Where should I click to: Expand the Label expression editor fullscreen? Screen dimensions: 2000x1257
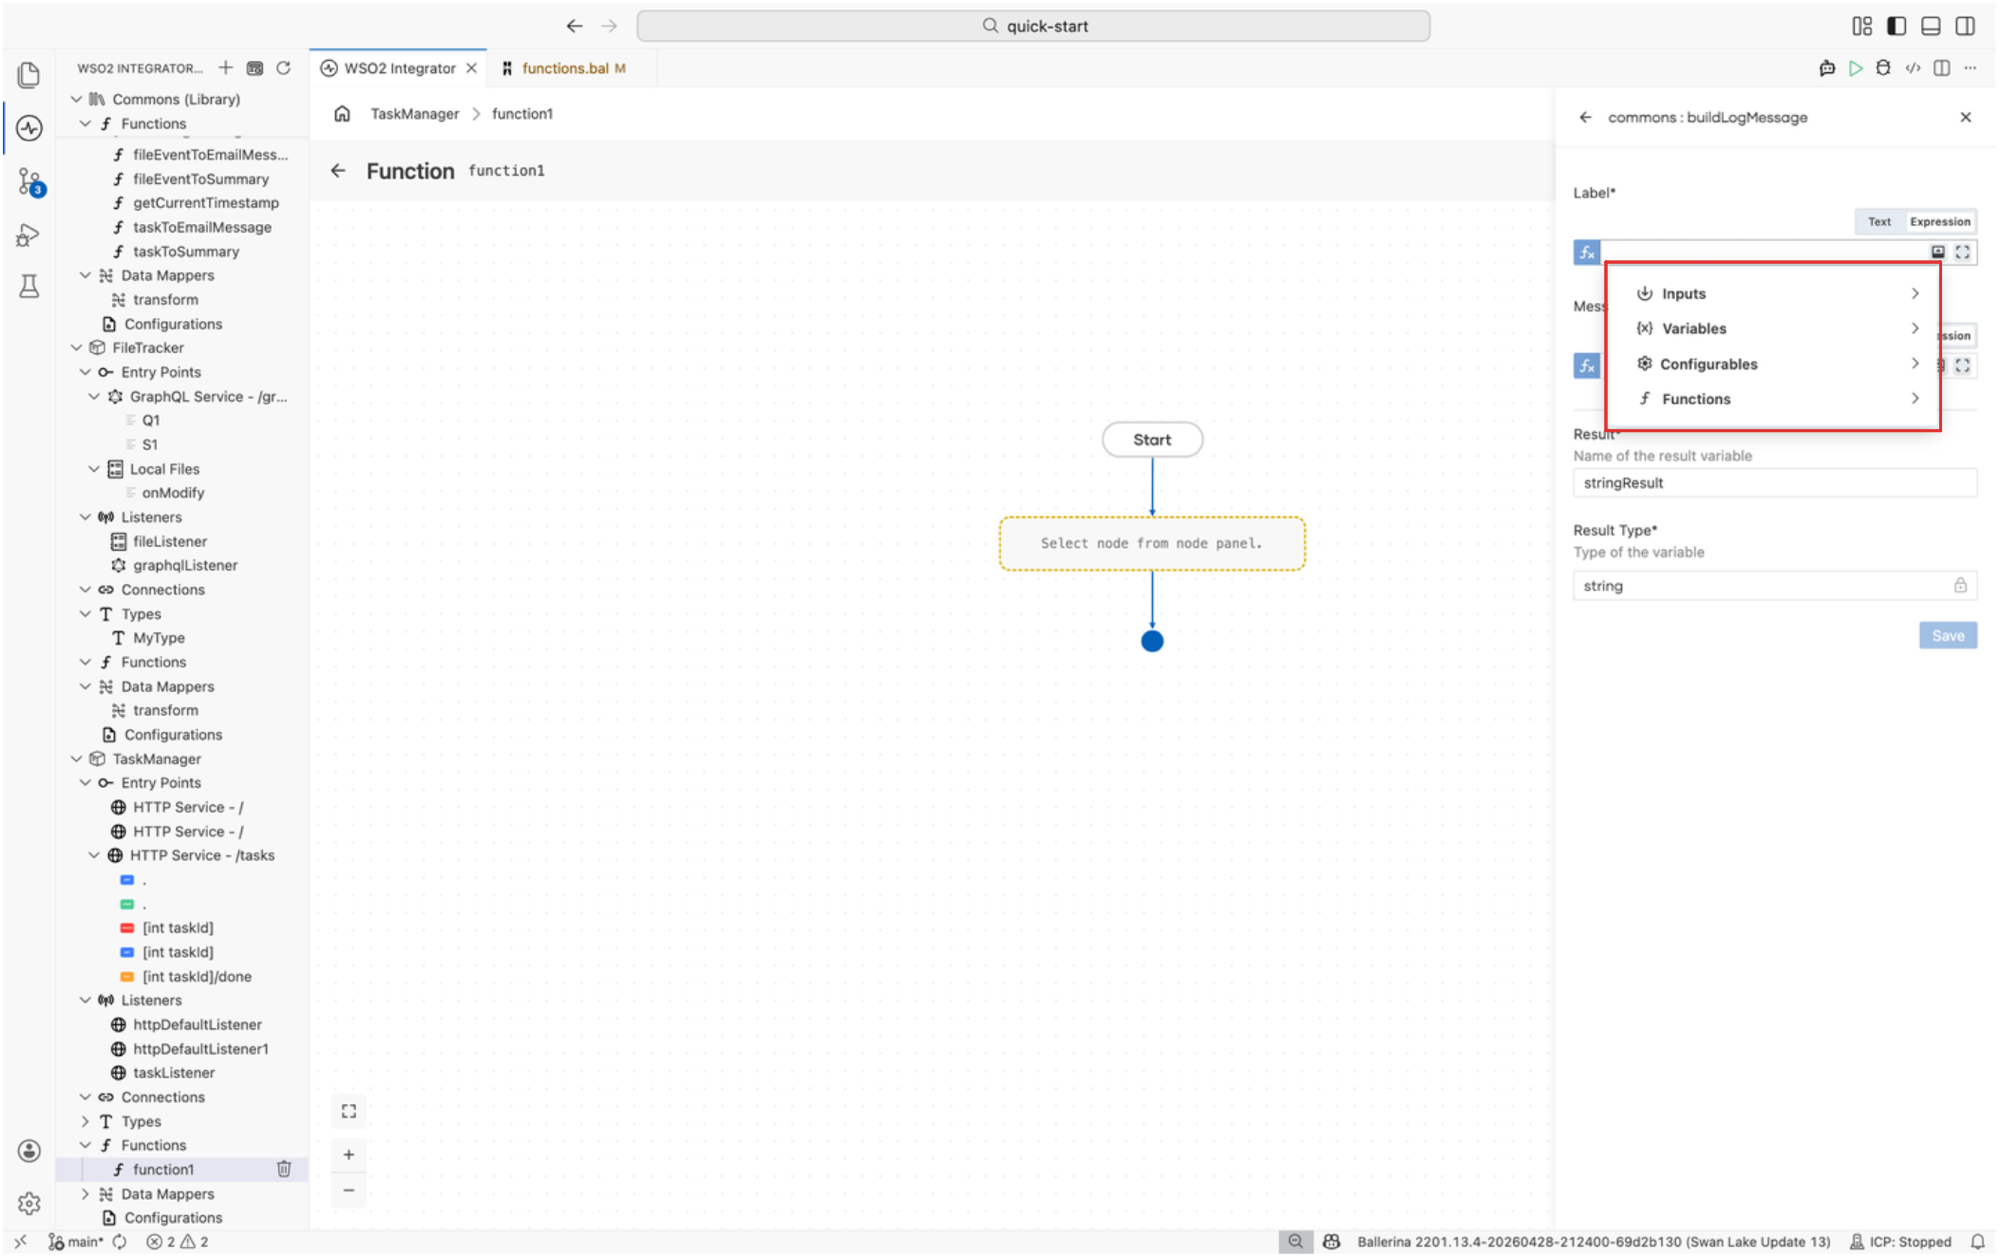point(1963,252)
